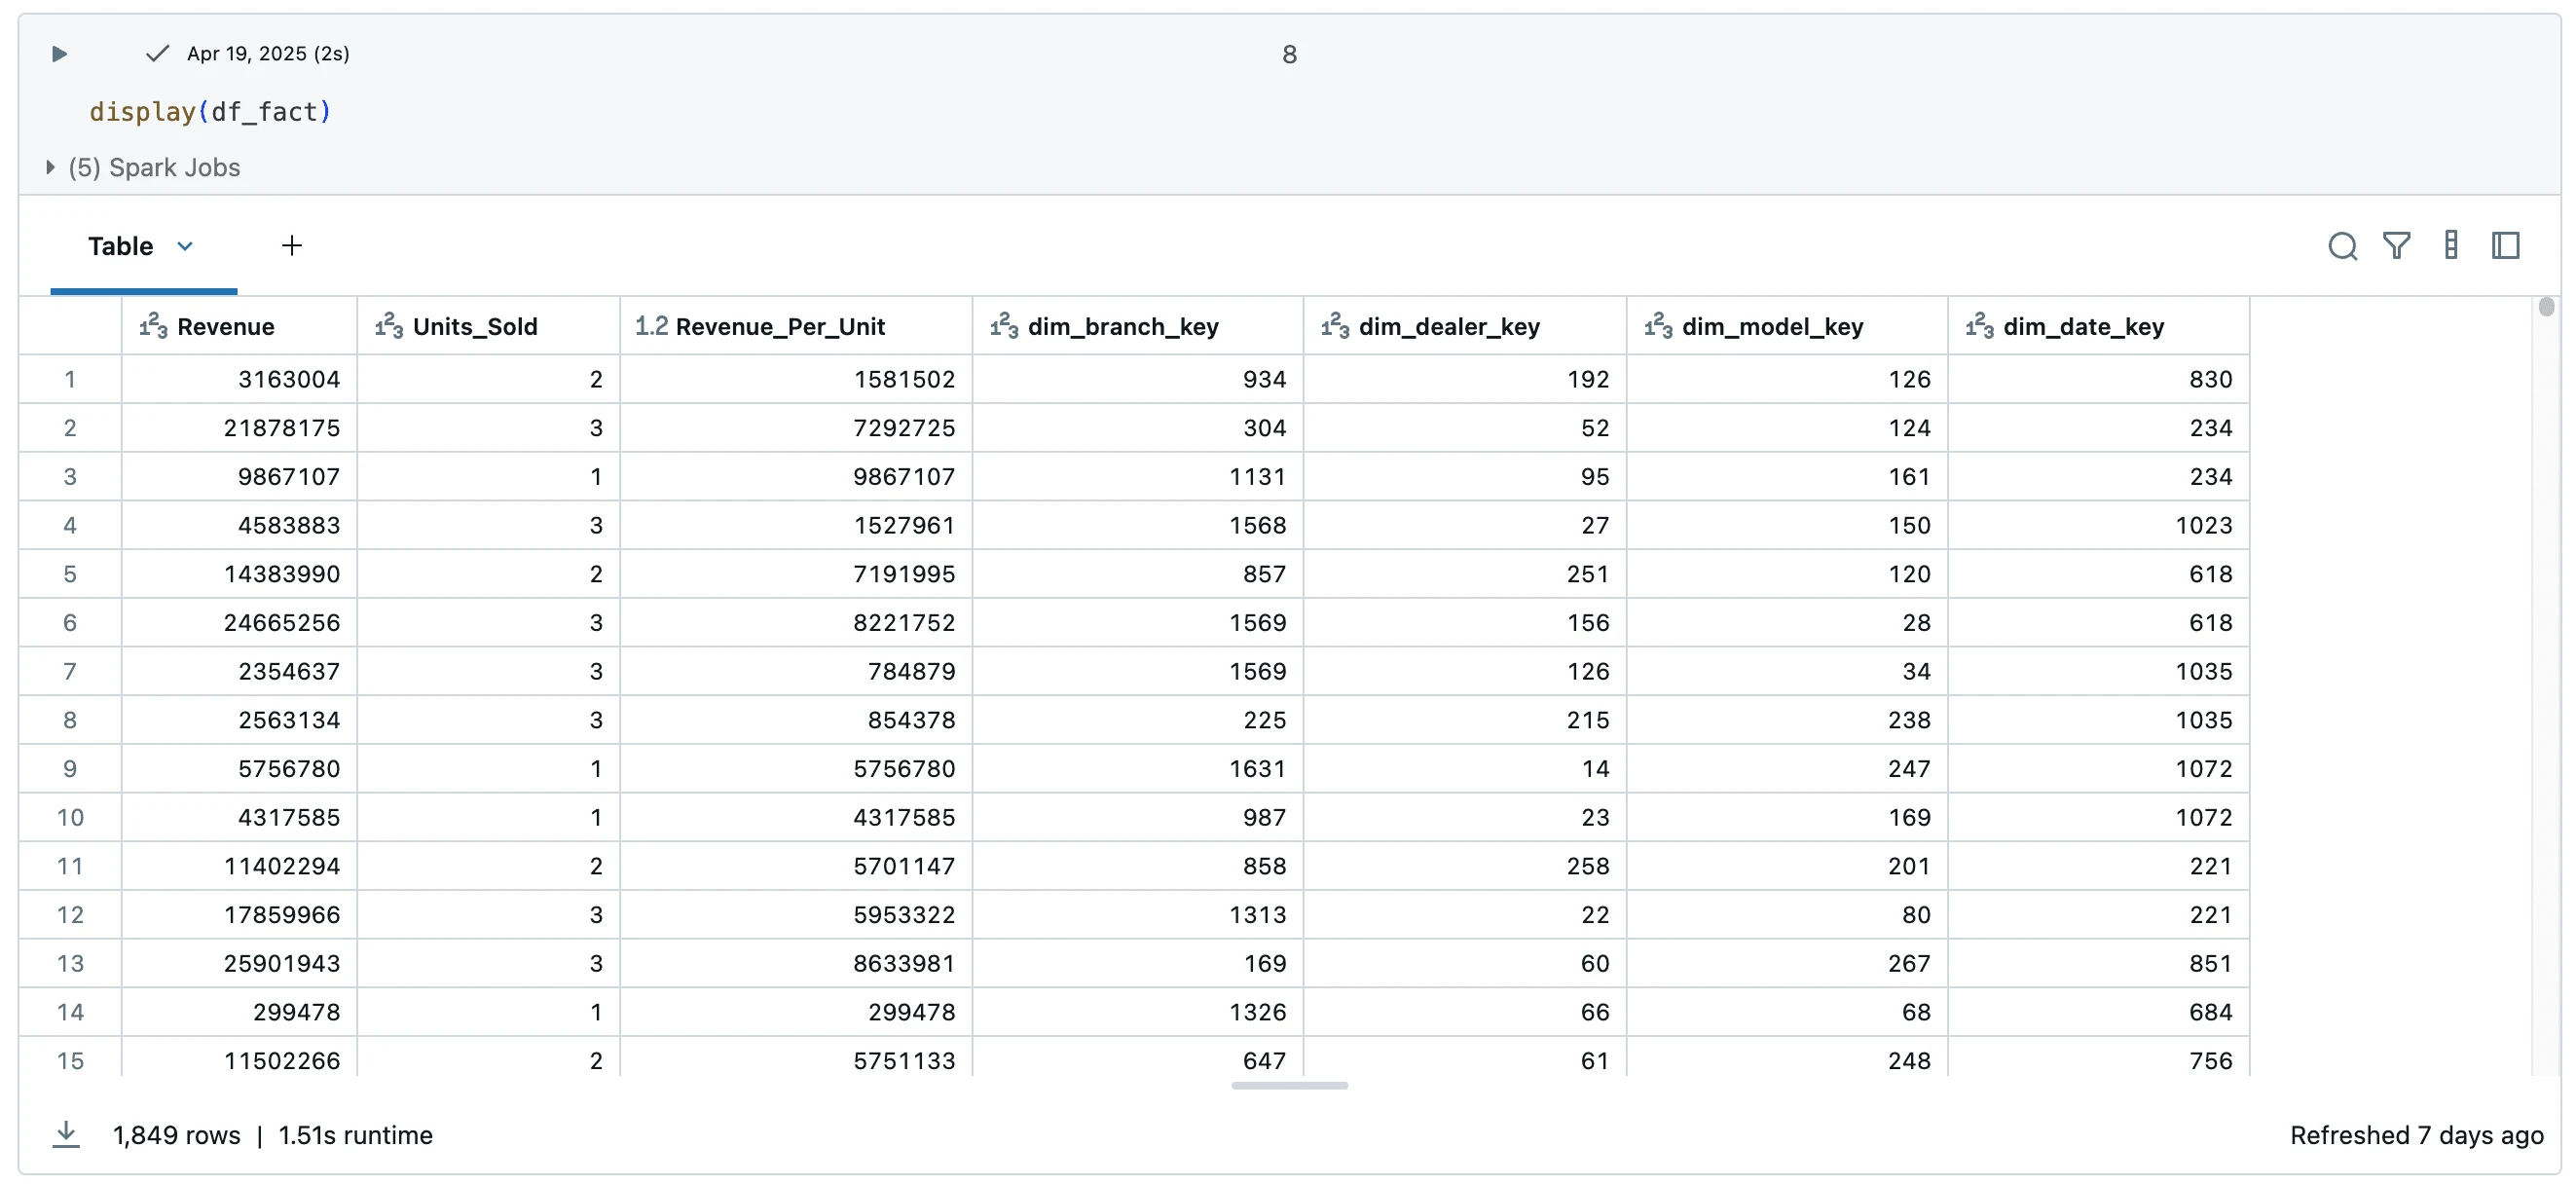
Task: Open the Table tab dropdown chevron
Action: tap(185, 246)
